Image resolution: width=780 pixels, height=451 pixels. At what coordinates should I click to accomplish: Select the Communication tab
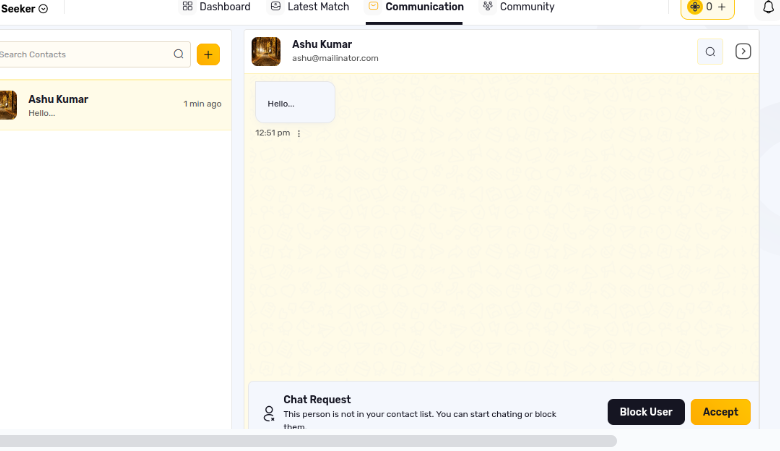(x=415, y=6)
